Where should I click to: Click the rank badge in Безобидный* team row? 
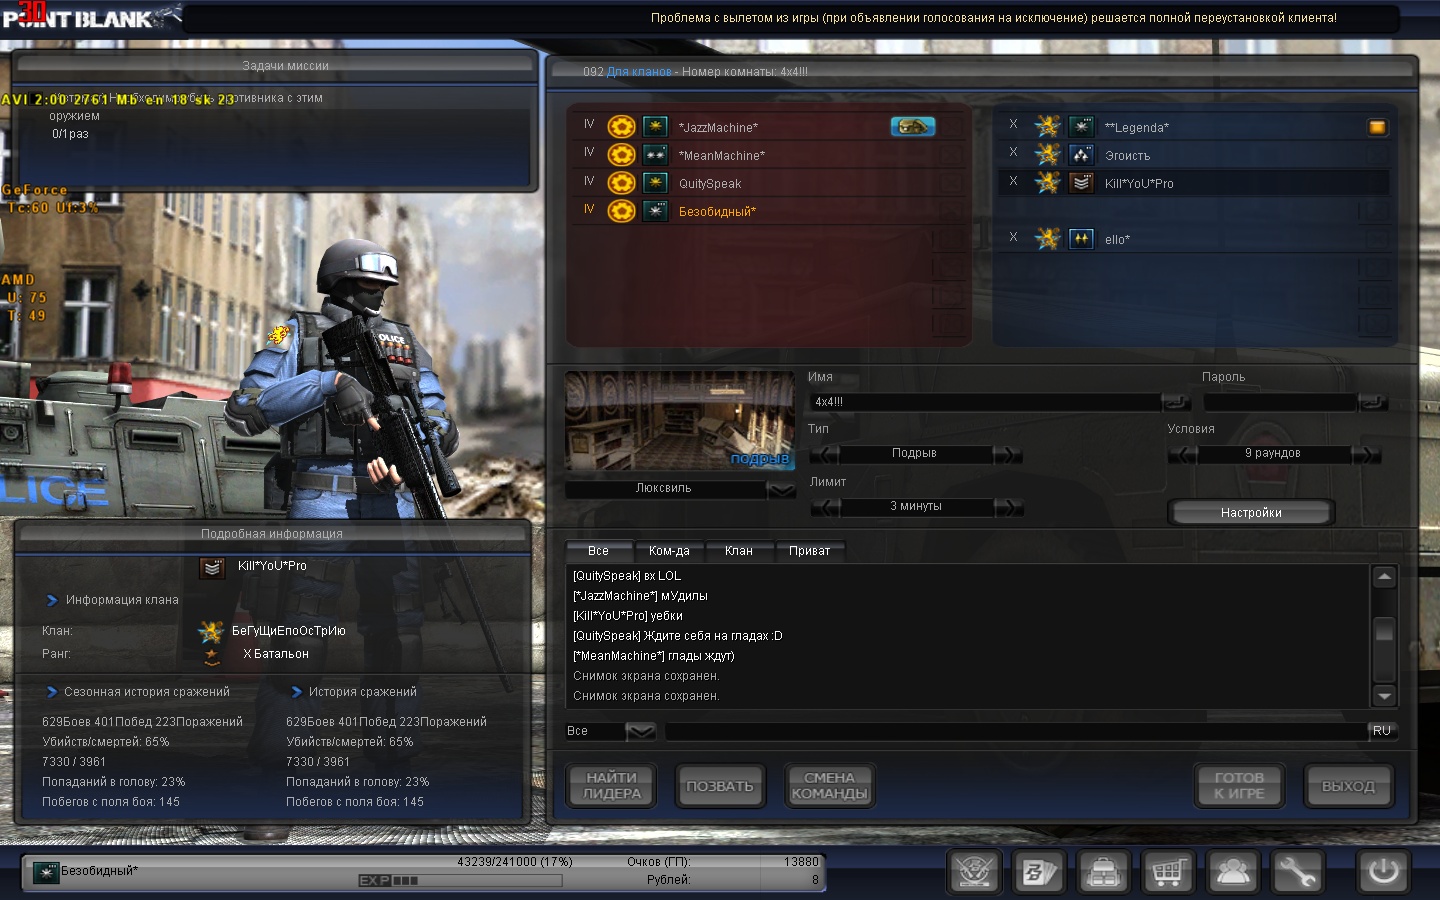[655, 211]
